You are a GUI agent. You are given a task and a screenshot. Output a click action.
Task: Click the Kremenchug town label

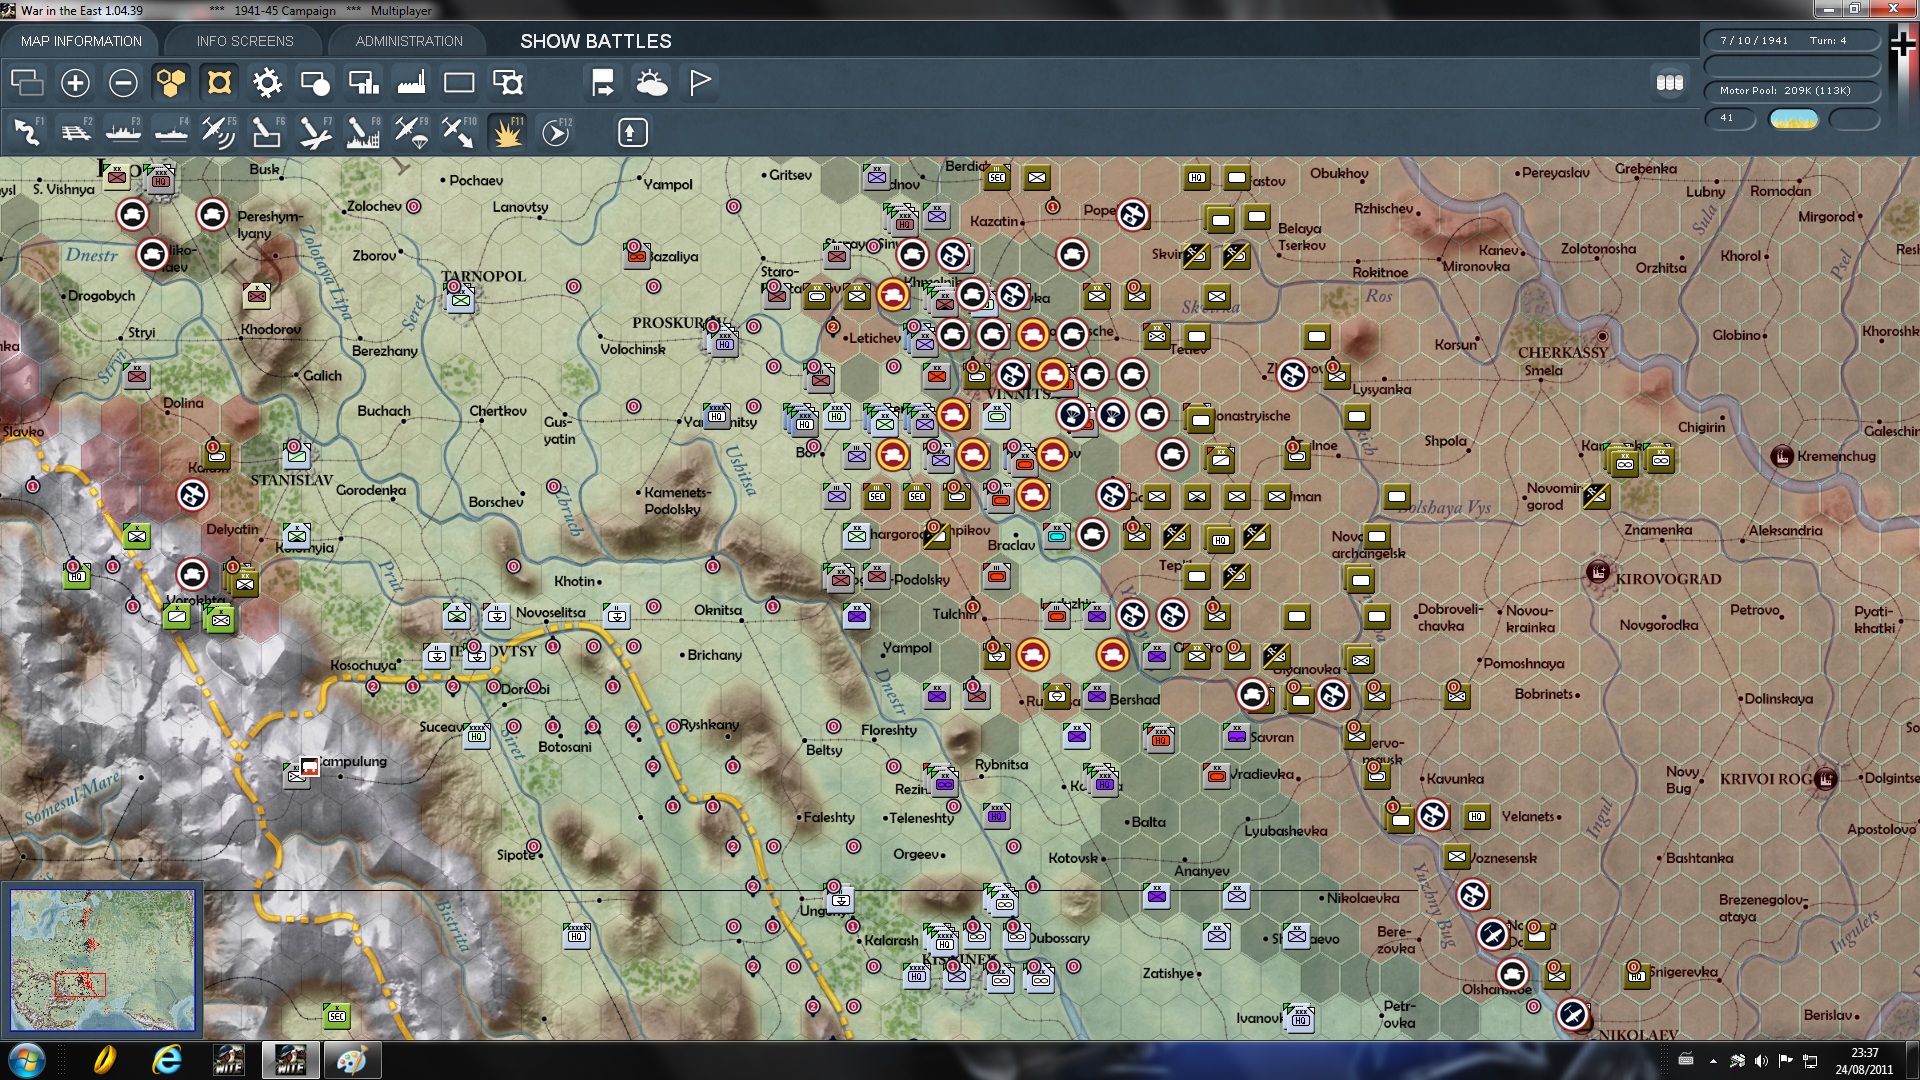click(1836, 456)
